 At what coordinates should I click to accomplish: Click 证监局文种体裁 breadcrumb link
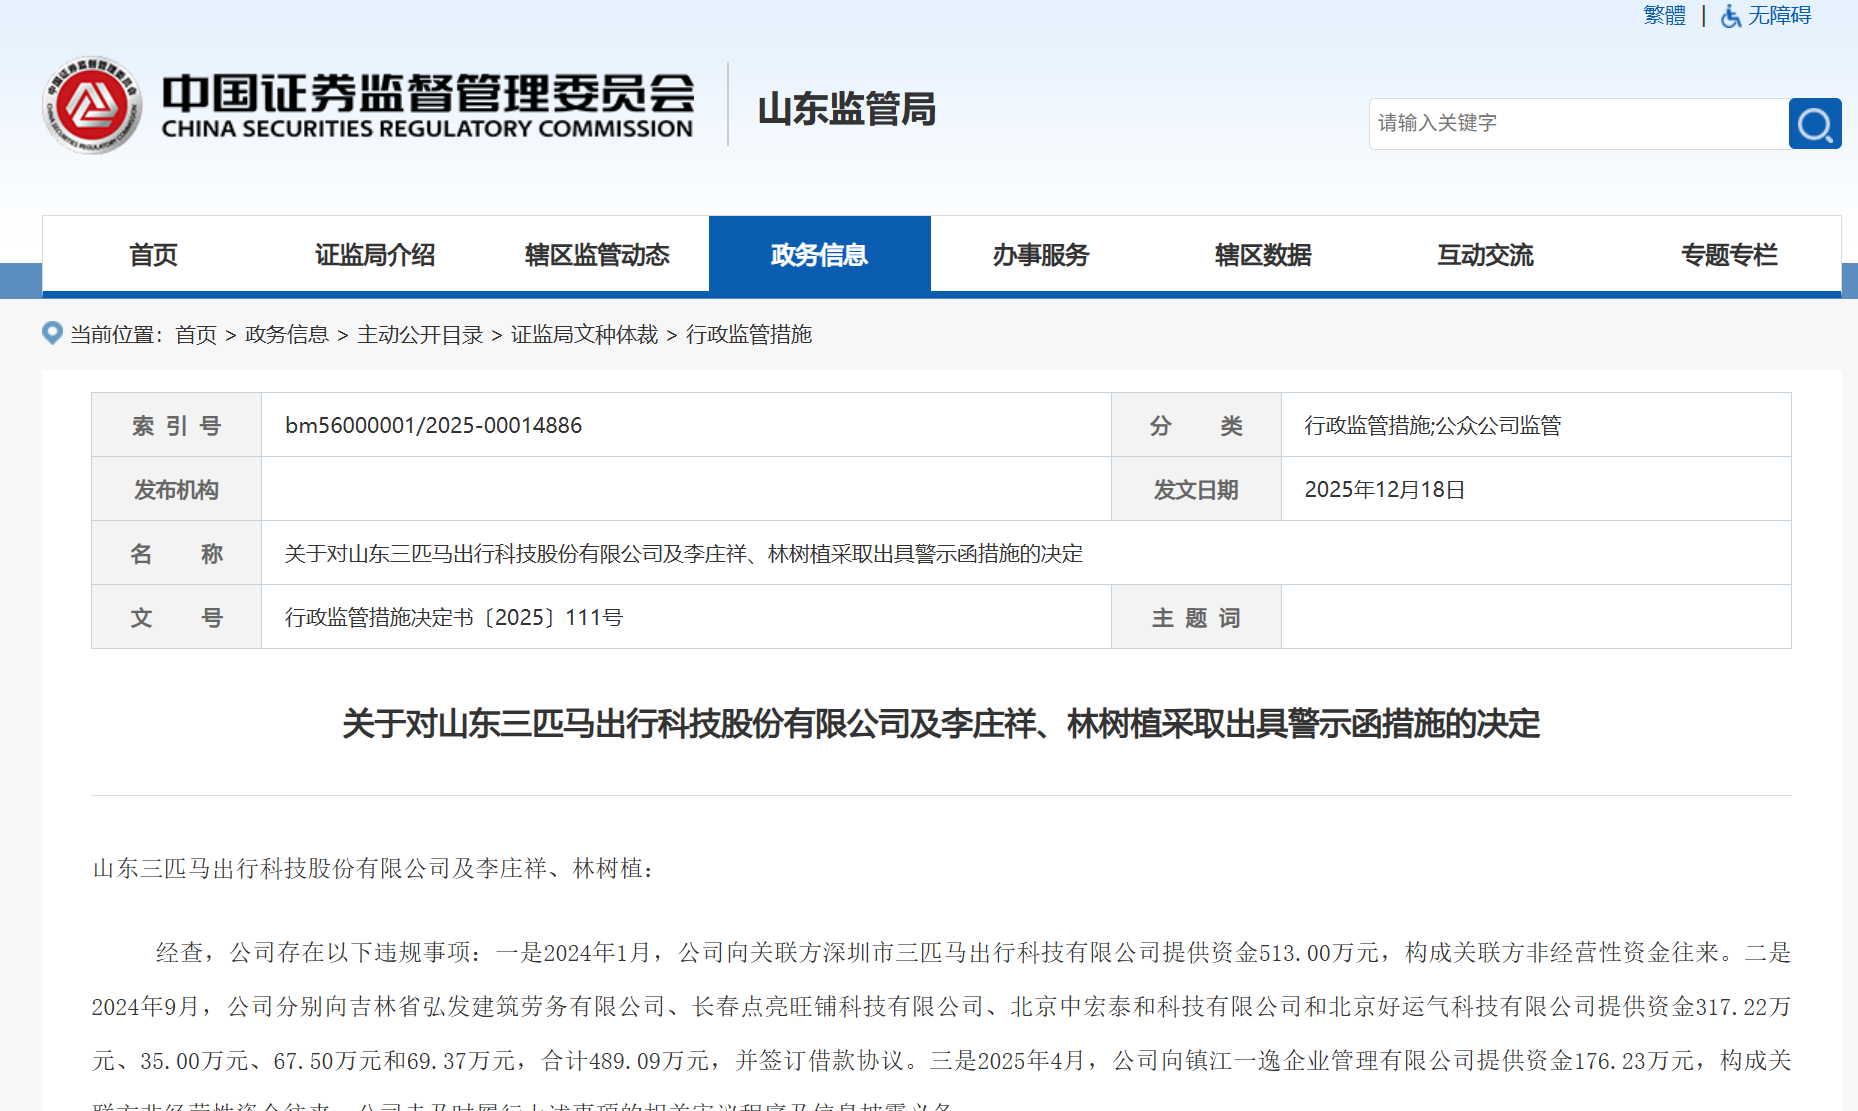[584, 335]
